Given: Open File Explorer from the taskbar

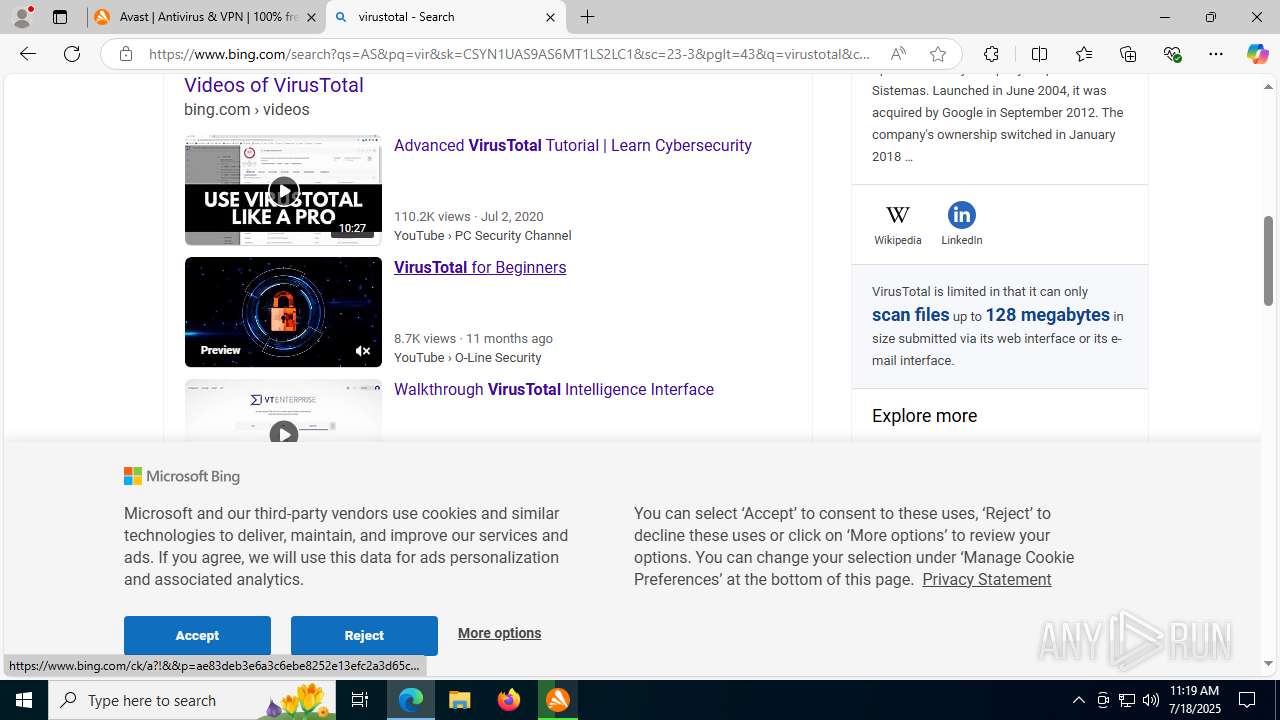Looking at the screenshot, I should [460, 700].
